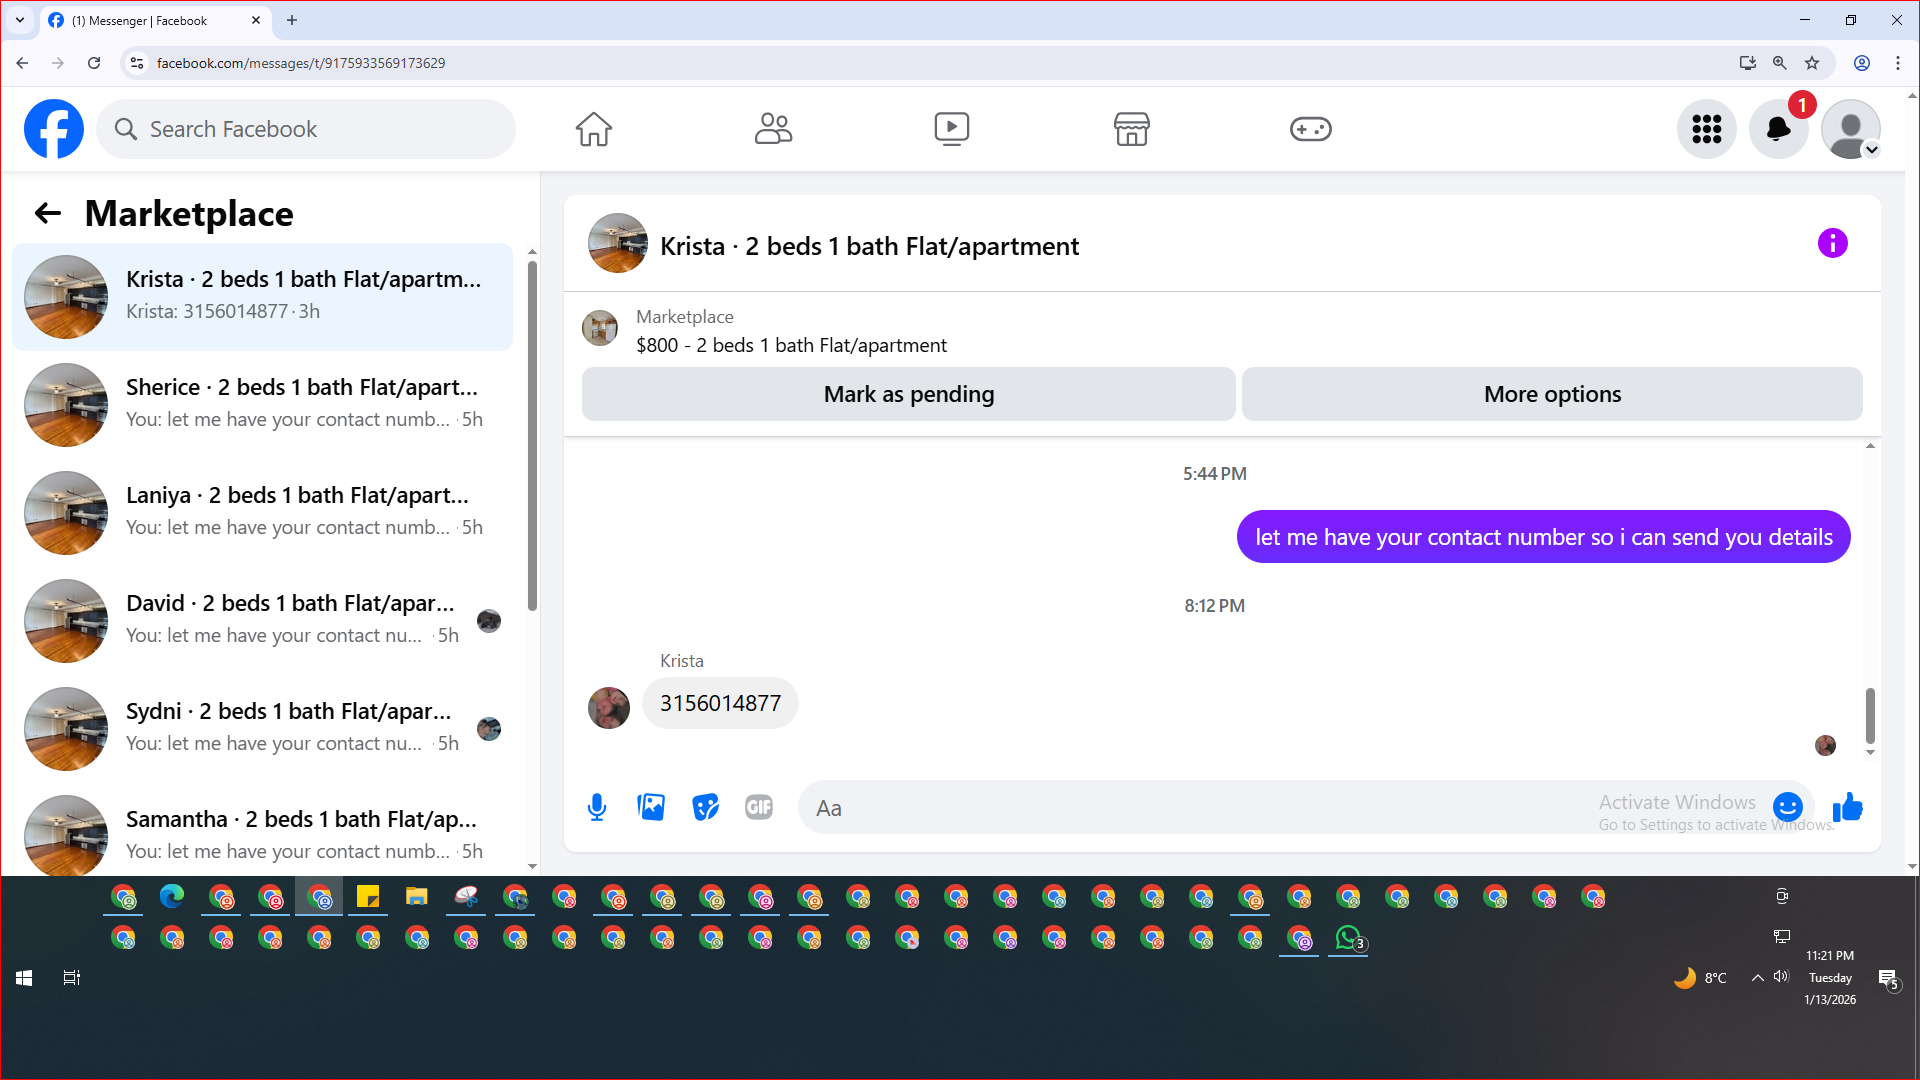Click the voice clip microphone icon
Screen dimensions: 1920x1080
[x=597, y=807]
